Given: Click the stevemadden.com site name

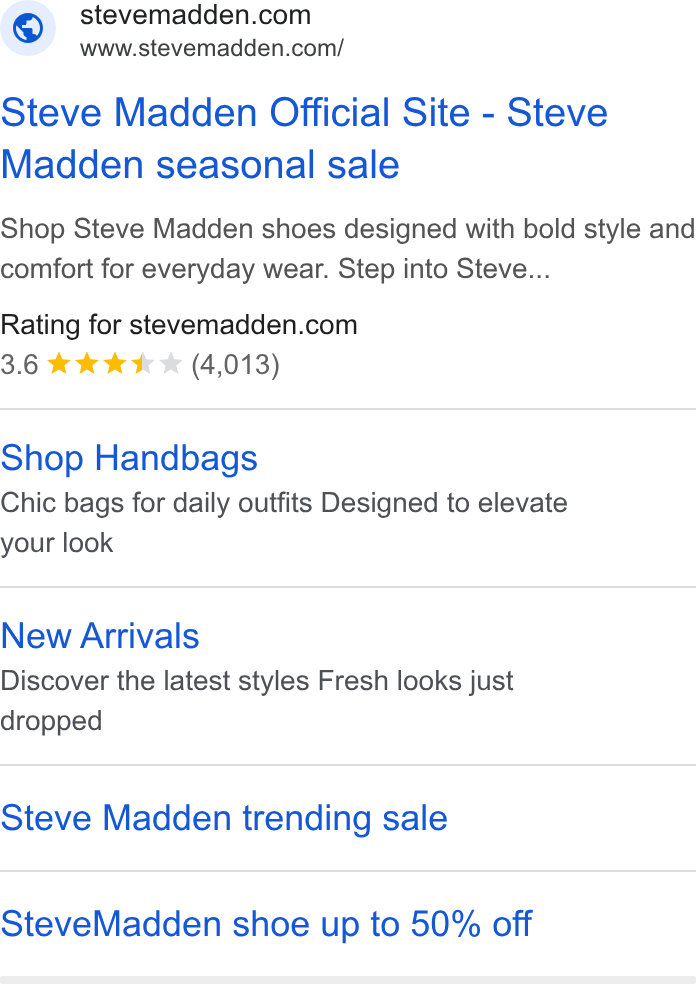Looking at the screenshot, I should (x=196, y=15).
